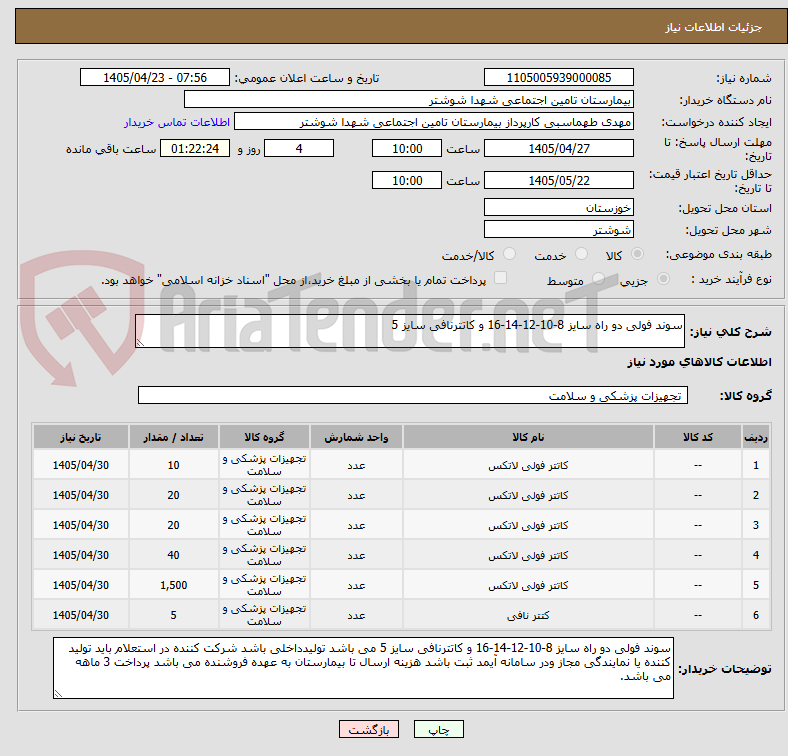
Task: Click the resize handle of شرح کلی نیاز box
Action: pyautogui.click(x=140, y=342)
